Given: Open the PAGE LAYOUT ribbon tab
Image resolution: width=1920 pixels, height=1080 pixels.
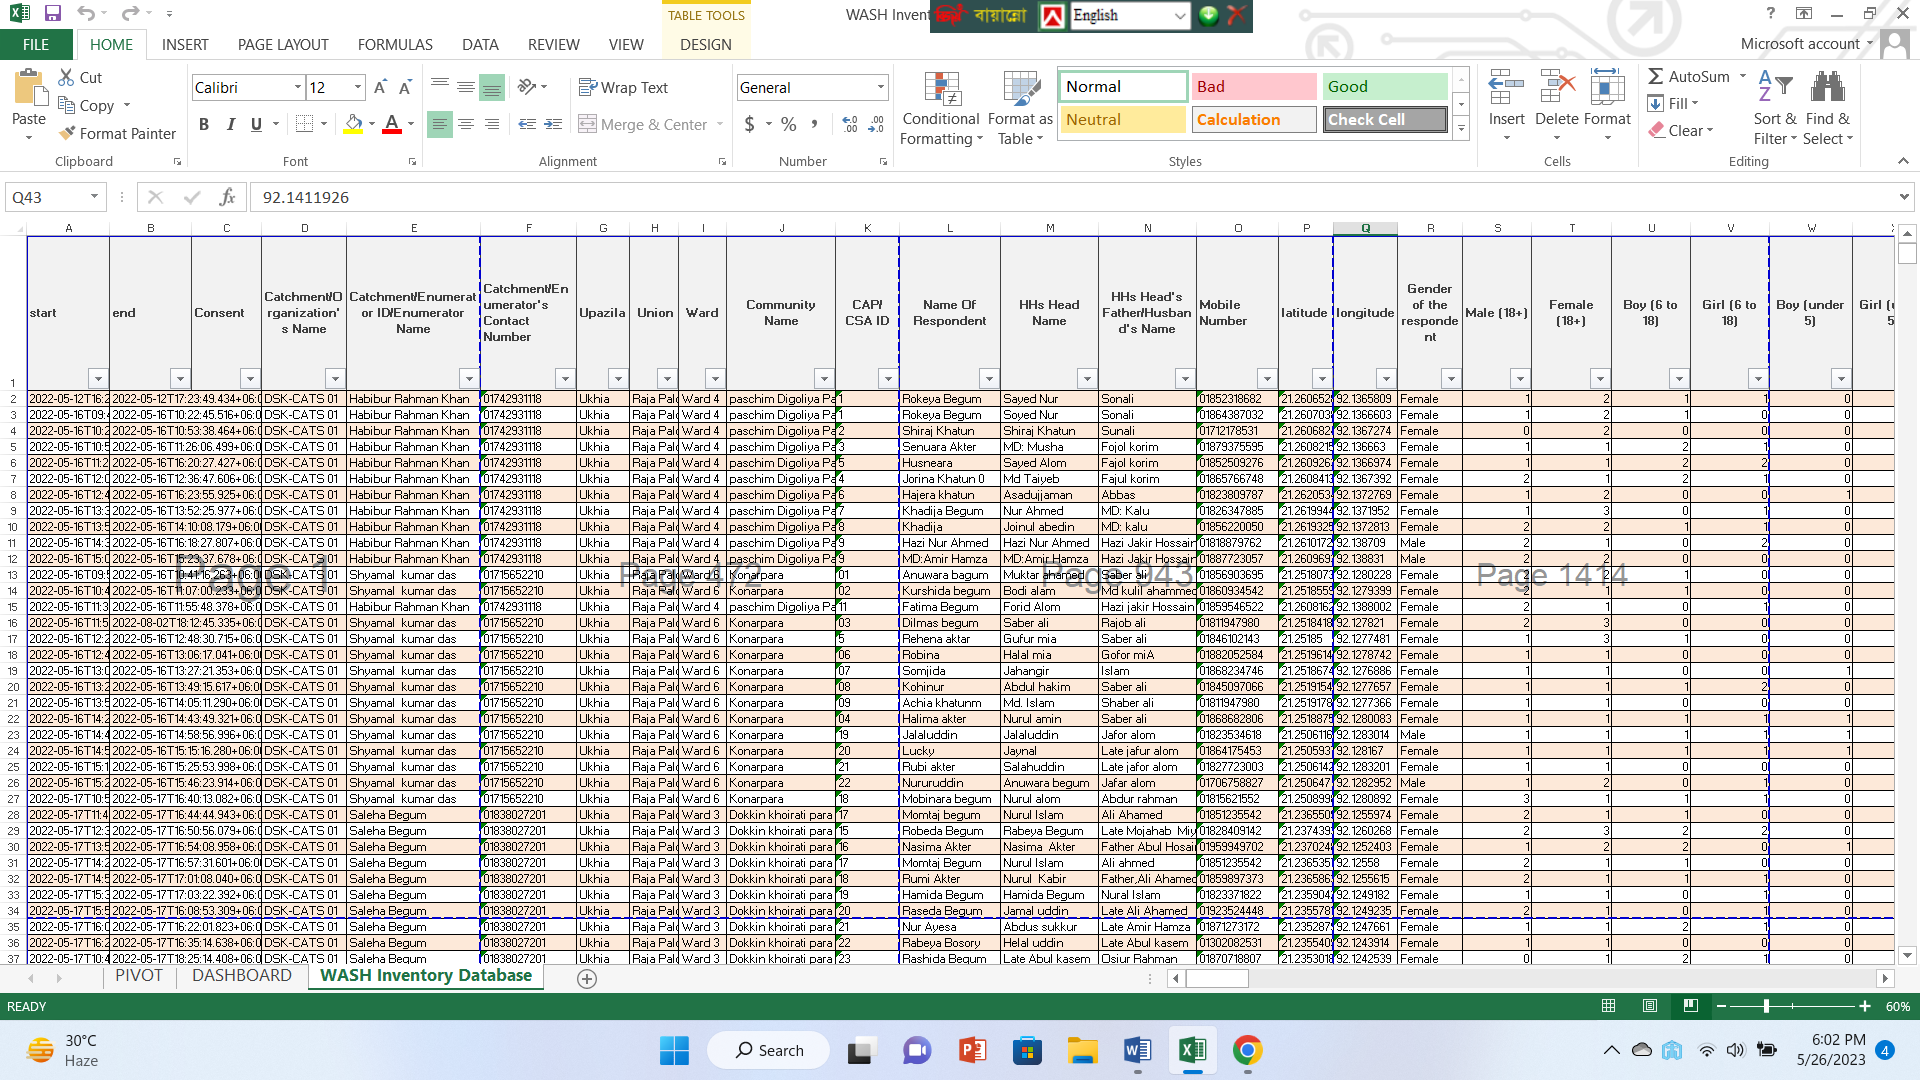Looking at the screenshot, I should (x=283, y=44).
